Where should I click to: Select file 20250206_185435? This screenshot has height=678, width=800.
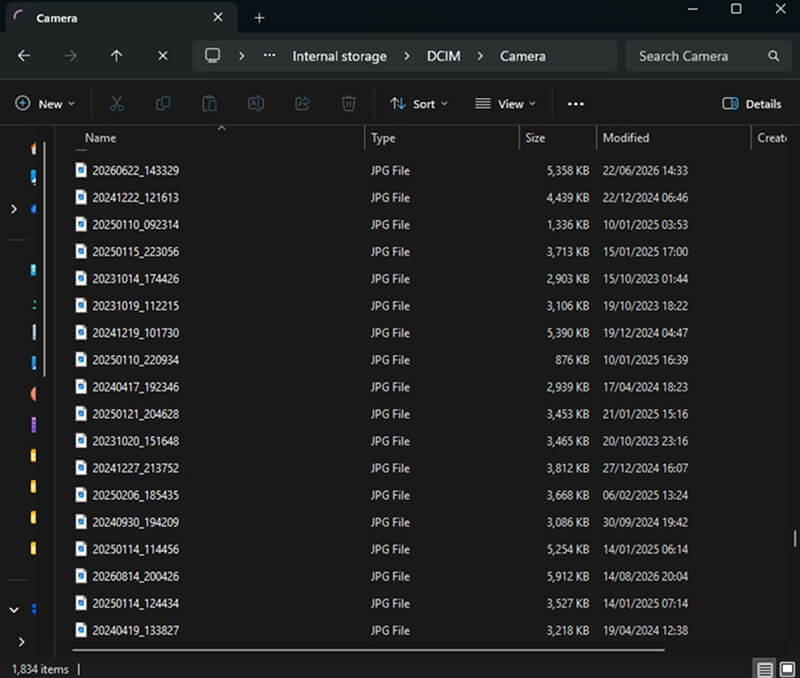click(x=136, y=495)
